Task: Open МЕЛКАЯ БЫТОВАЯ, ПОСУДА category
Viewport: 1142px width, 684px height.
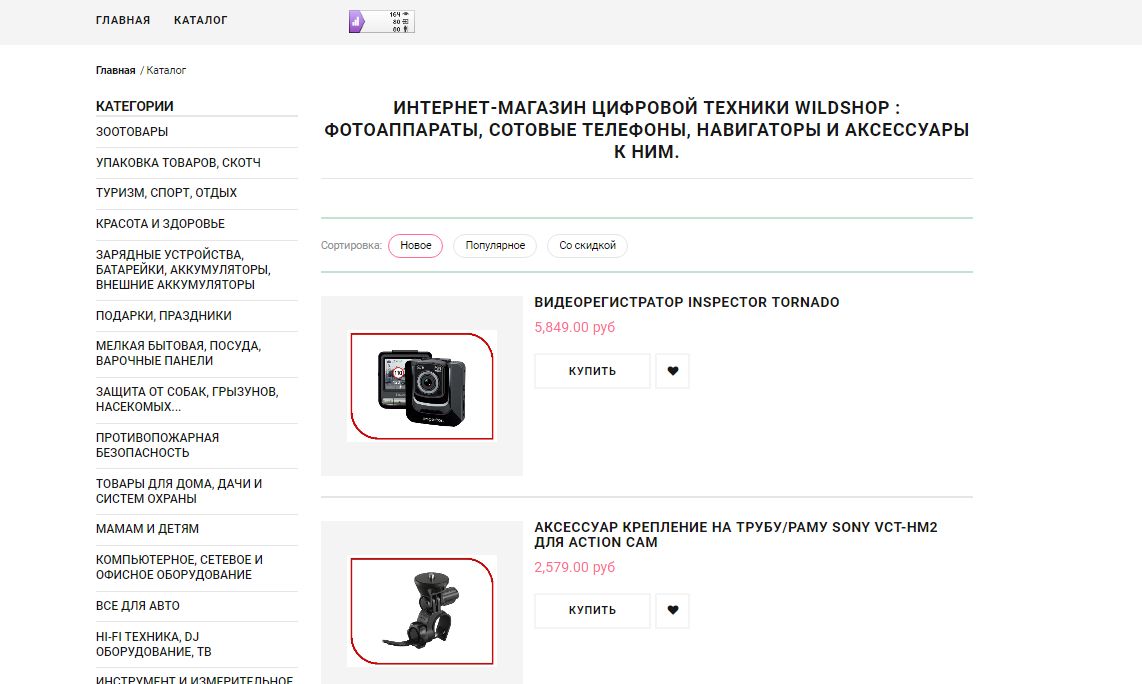Action: click(x=178, y=353)
